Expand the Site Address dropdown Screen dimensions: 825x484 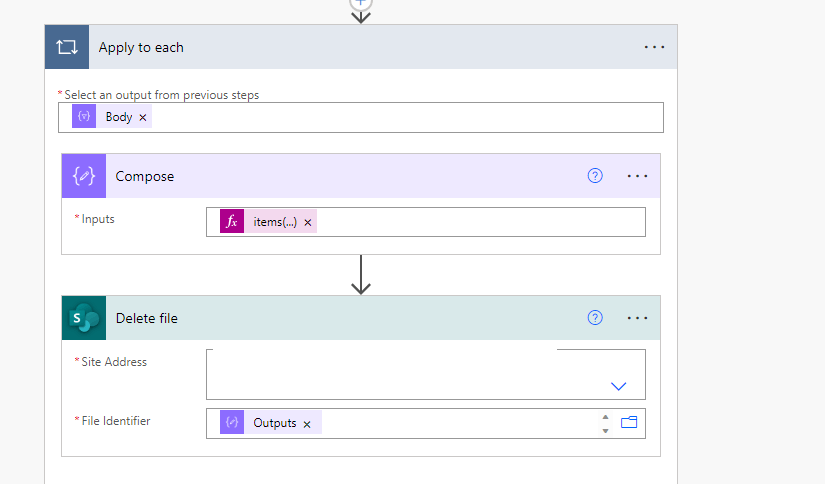pyautogui.click(x=618, y=386)
